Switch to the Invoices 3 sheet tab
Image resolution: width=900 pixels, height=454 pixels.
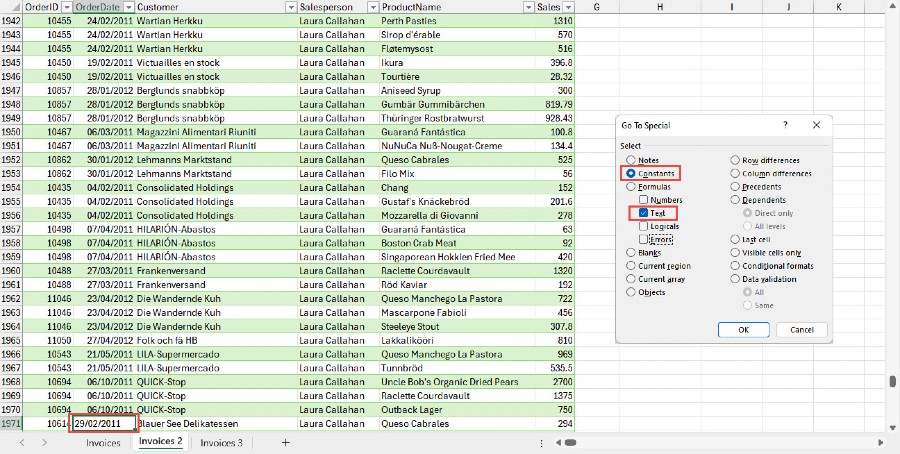221,442
